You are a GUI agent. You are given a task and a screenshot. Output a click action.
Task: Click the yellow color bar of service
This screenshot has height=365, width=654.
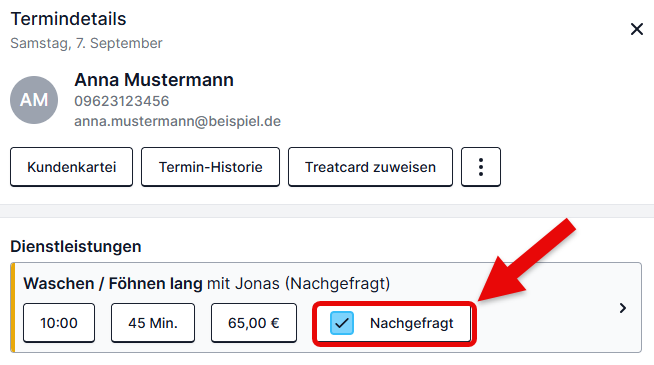(13, 308)
